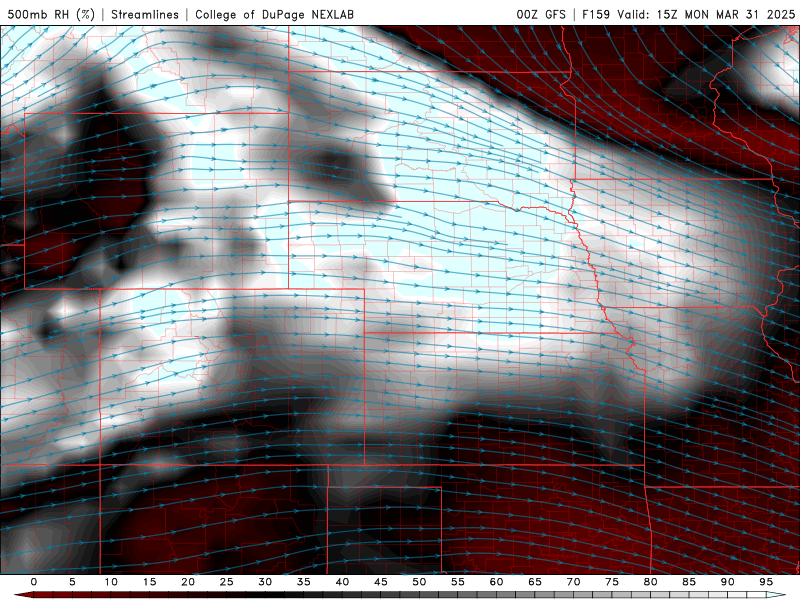
Task: Click the "00Z GFS" model run label
Action: 541,14
